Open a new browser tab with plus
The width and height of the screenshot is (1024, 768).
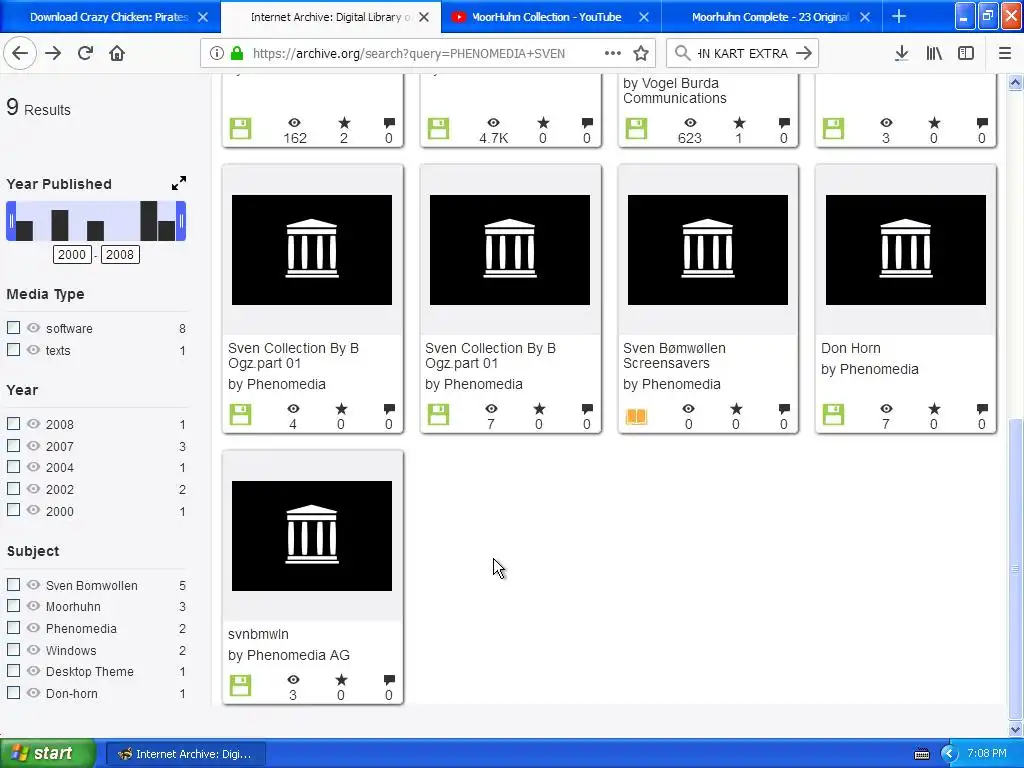[x=899, y=16]
